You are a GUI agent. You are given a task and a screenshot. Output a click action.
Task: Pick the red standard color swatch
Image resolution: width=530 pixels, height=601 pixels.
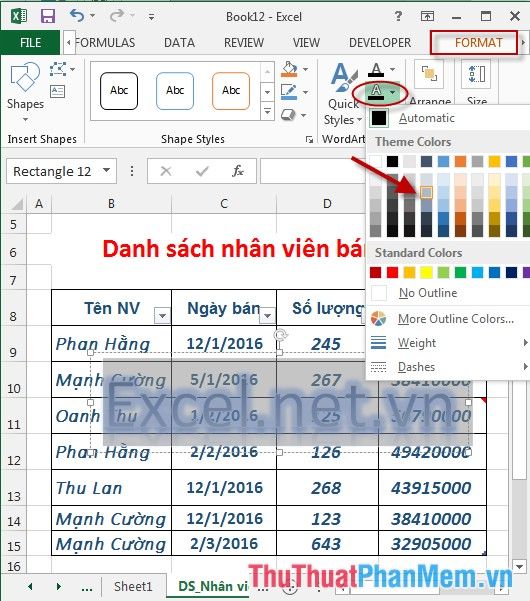[392, 273]
